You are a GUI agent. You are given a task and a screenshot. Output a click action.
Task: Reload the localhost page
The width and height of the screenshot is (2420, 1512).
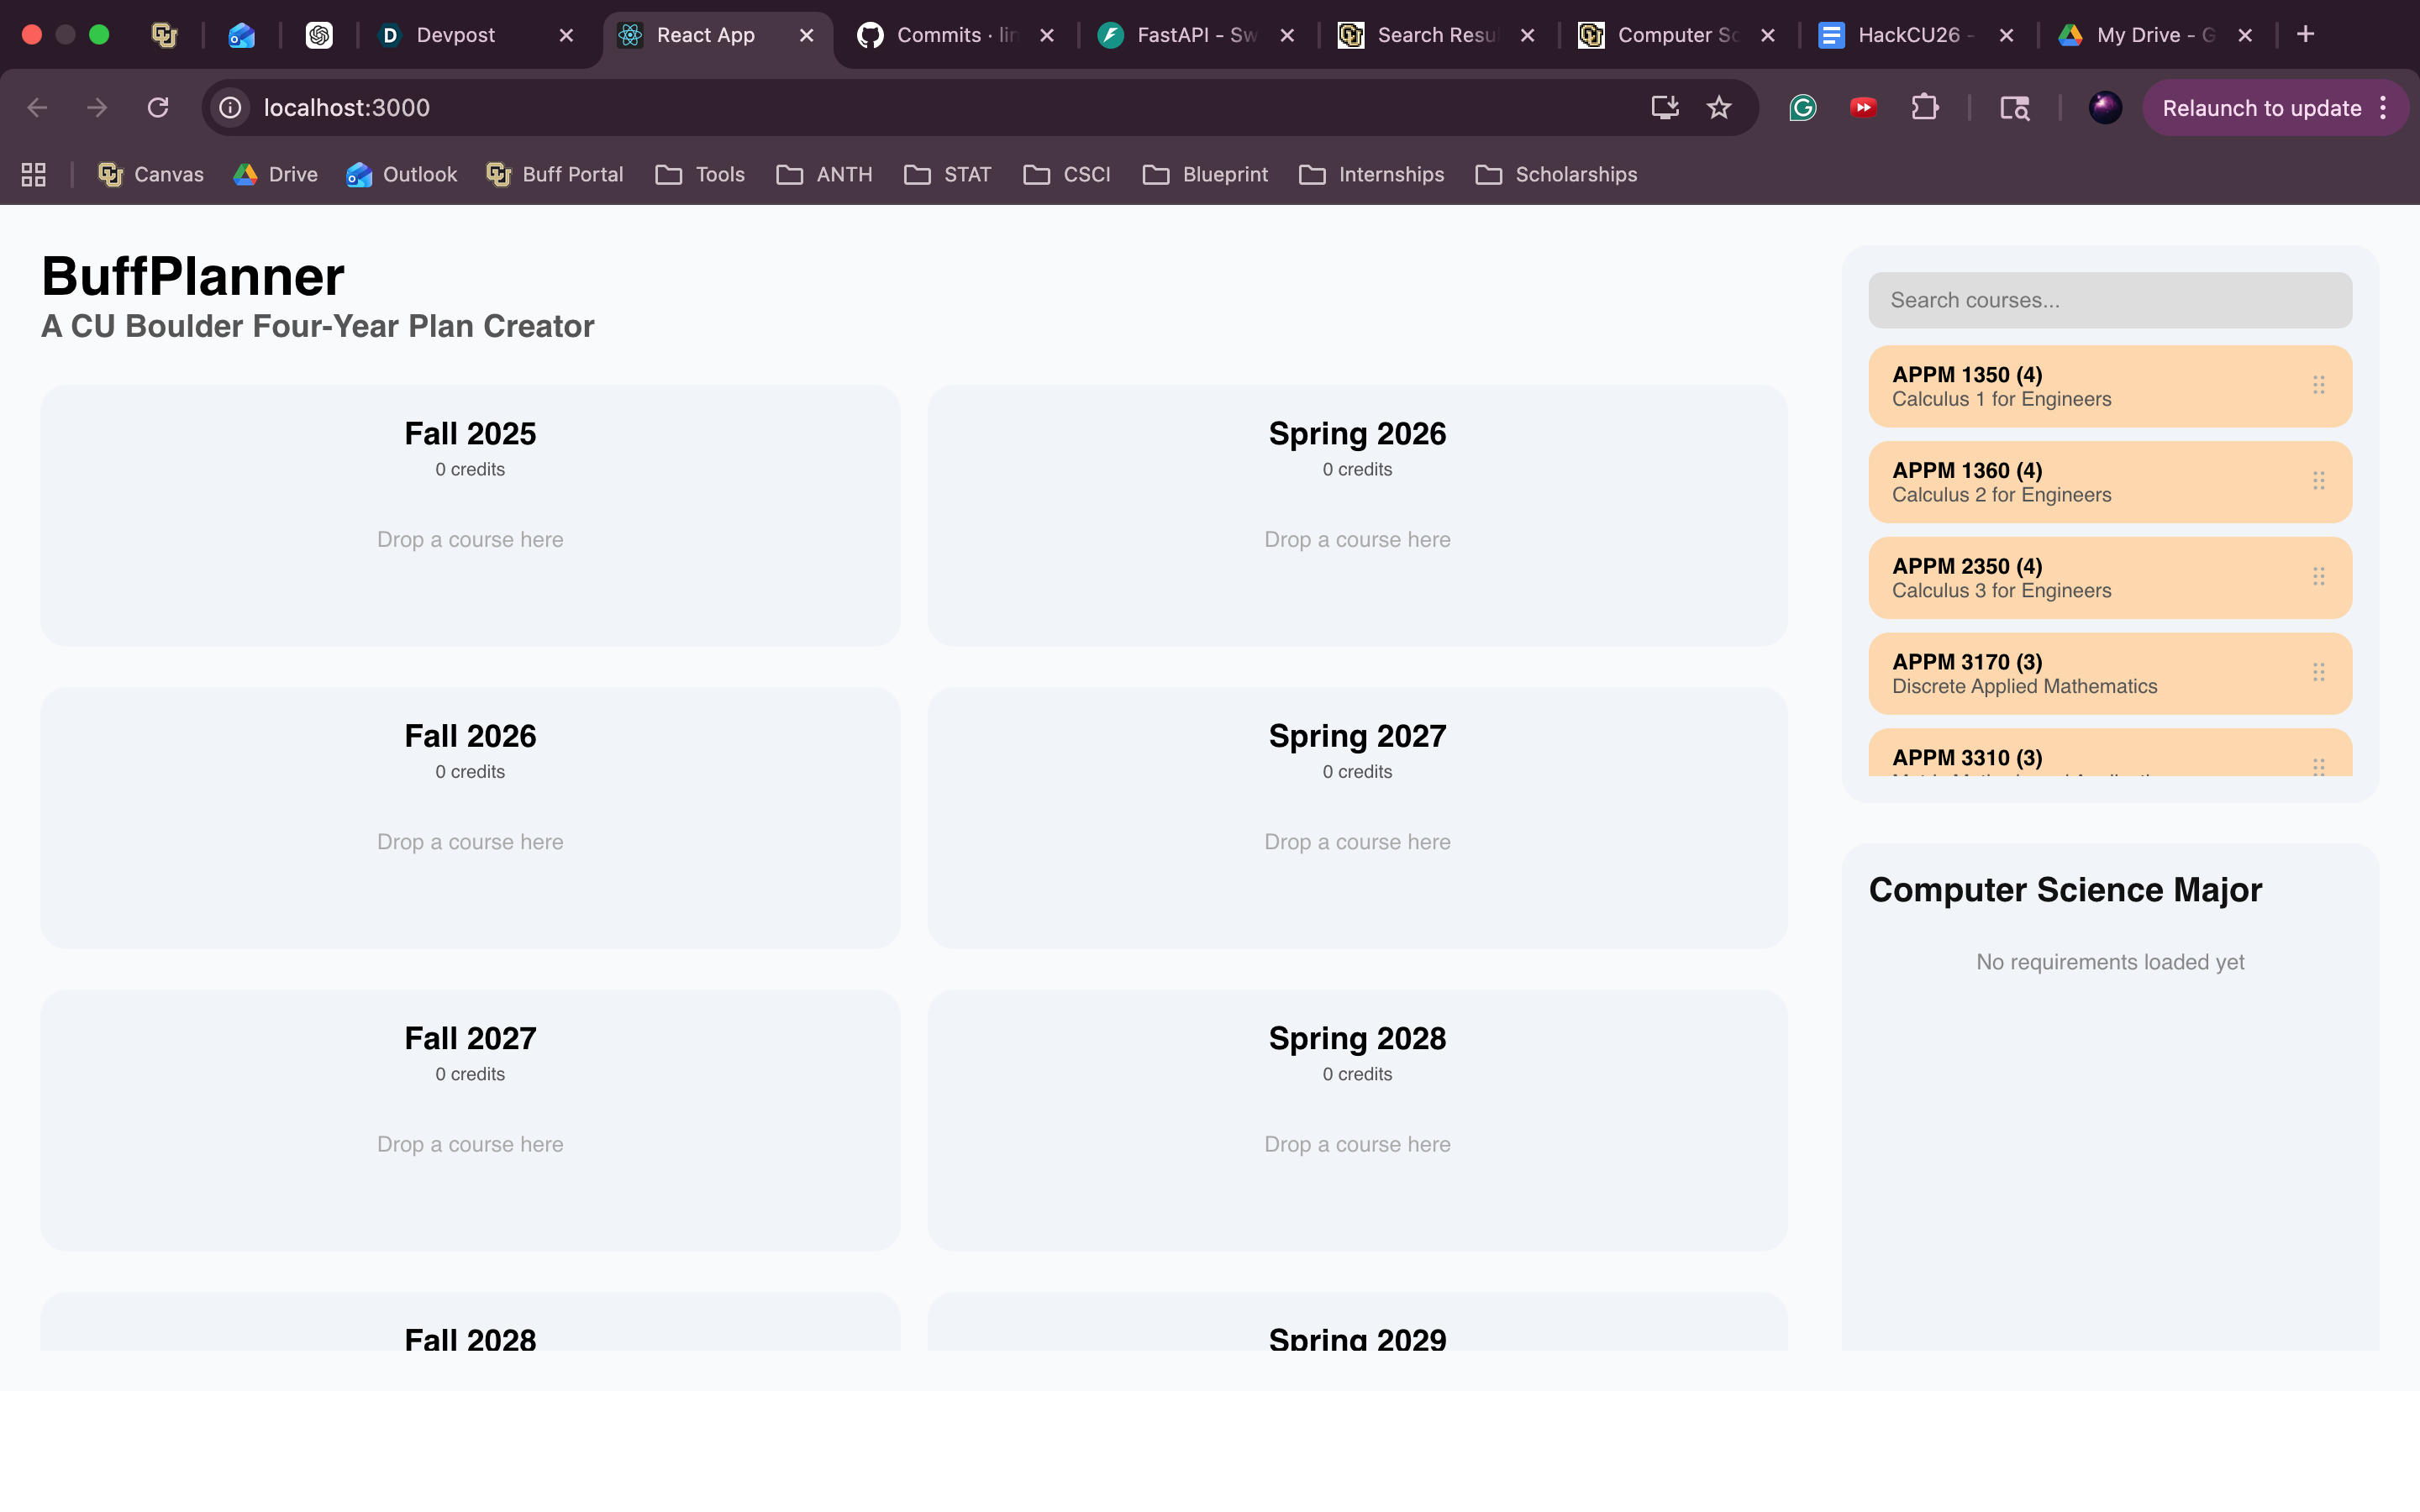tap(158, 108)
